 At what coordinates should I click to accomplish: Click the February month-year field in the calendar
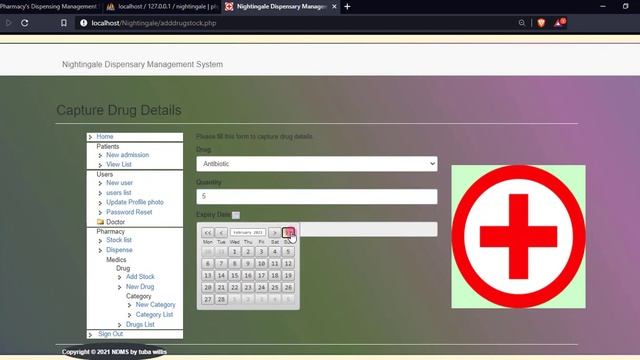(x=248, y=232)
